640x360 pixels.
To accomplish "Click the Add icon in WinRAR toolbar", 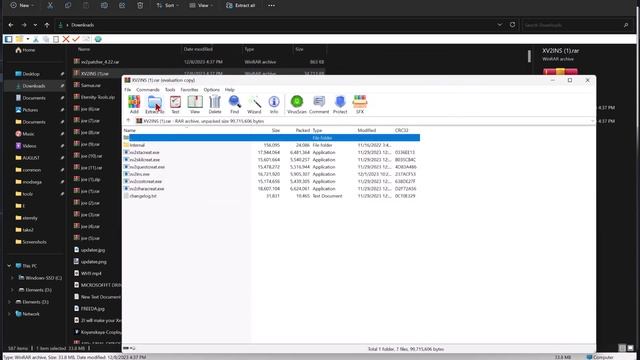I will (x=134, y=104).
